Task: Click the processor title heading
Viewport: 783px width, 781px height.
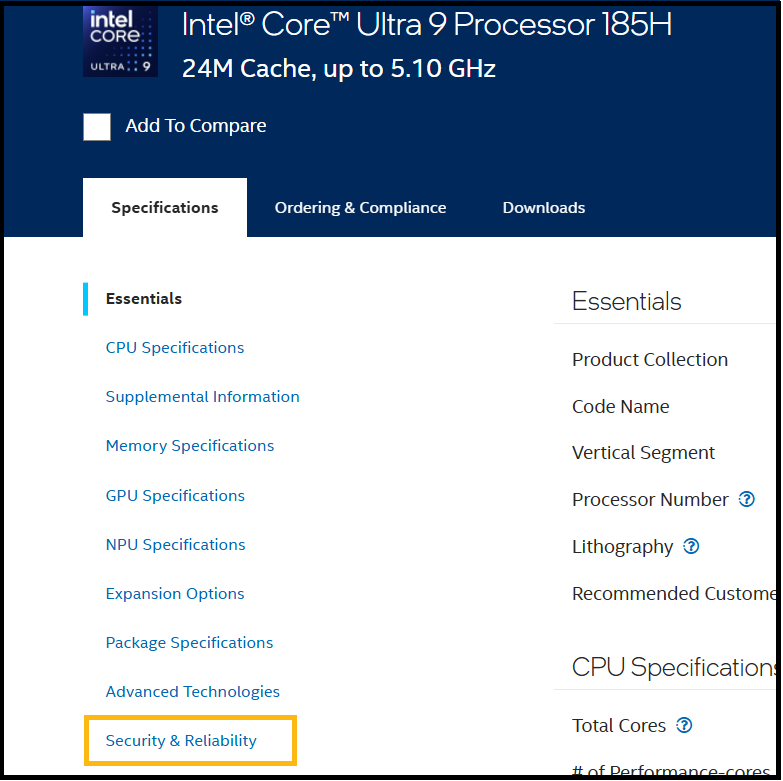Action: [427, 25]
